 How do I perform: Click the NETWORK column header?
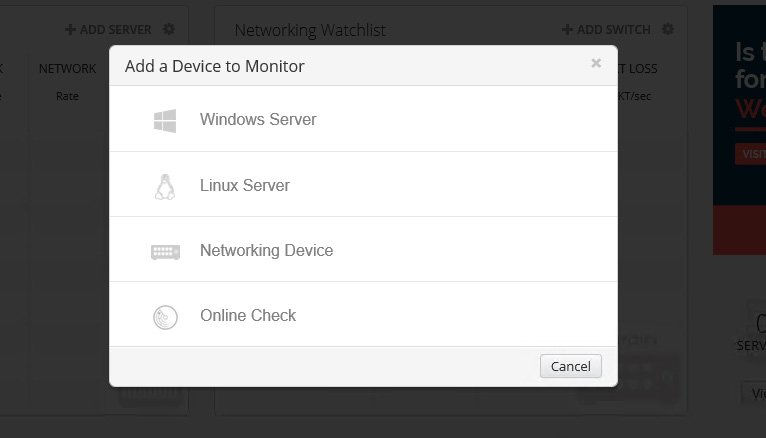67,69
